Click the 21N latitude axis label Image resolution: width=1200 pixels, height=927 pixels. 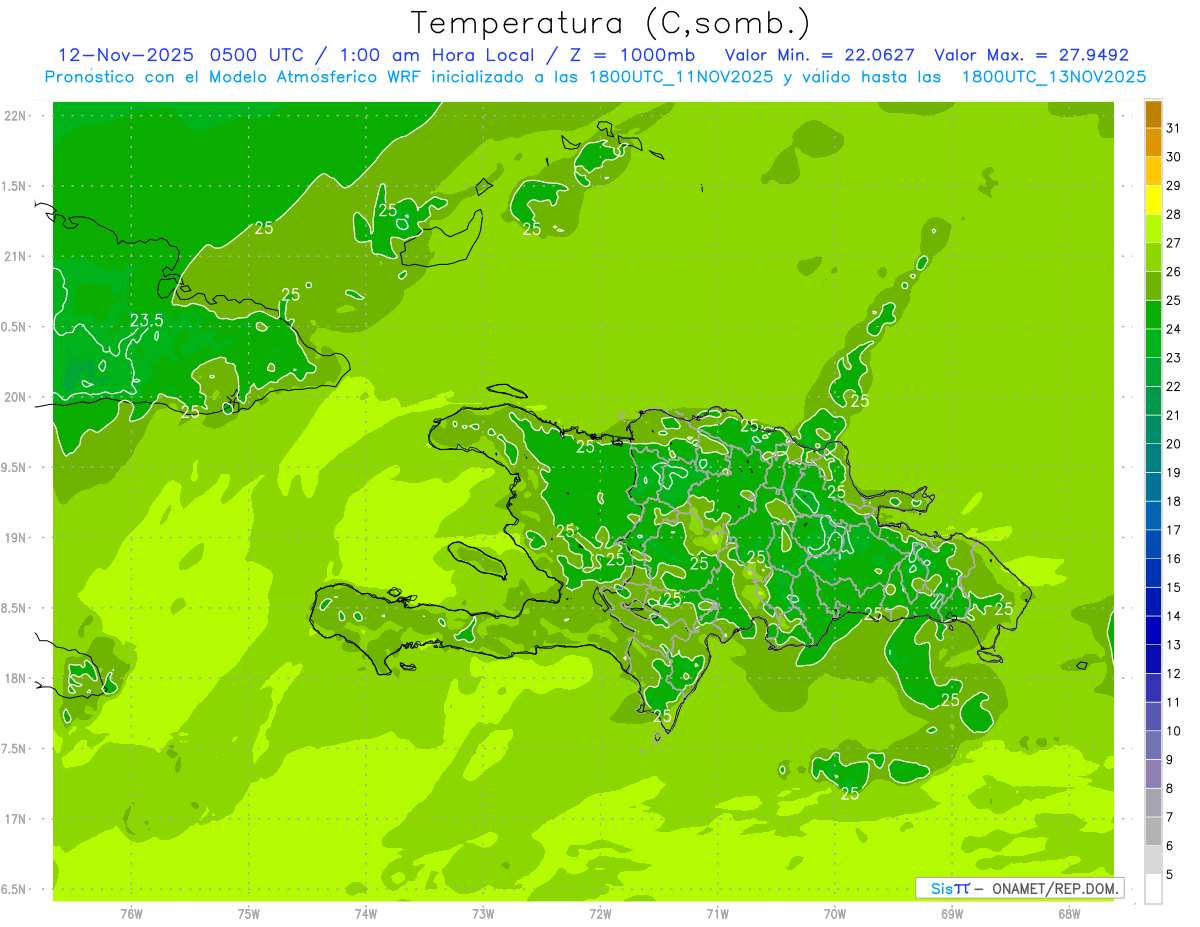14,256
